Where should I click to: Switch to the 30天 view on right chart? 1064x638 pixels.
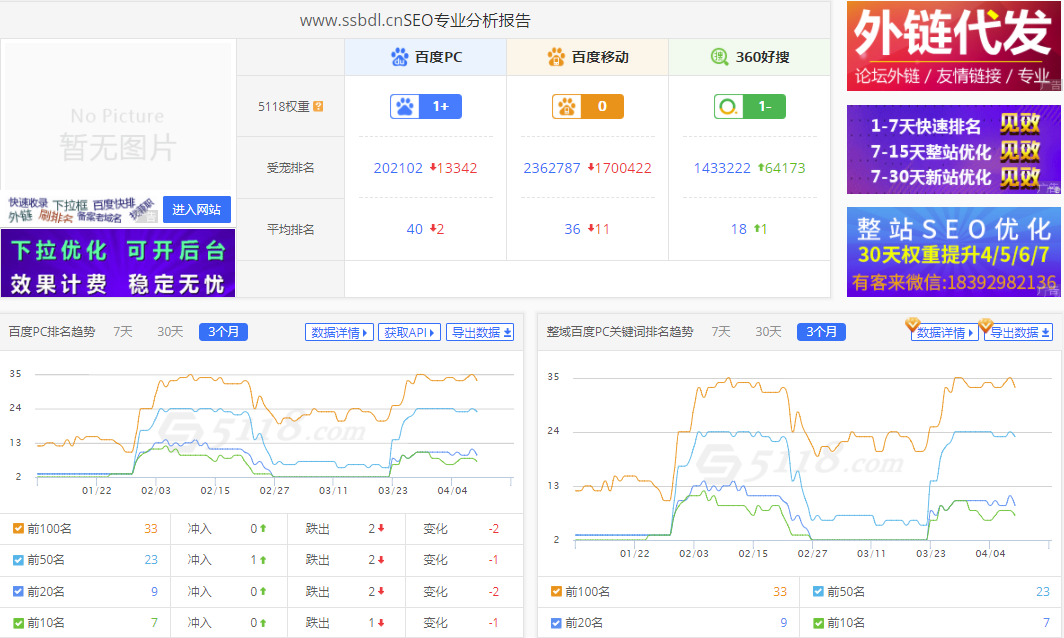[x=768, y=331]
